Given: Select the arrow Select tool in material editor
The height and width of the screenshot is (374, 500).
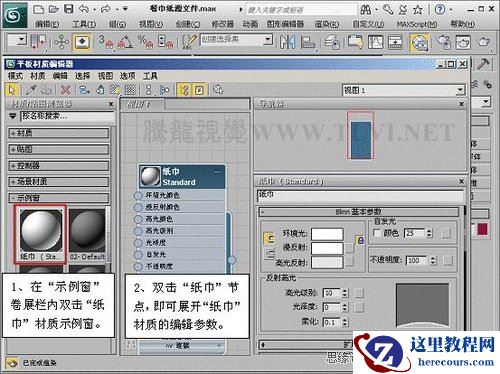Looking at the screenshot, I should coord(12,90).
